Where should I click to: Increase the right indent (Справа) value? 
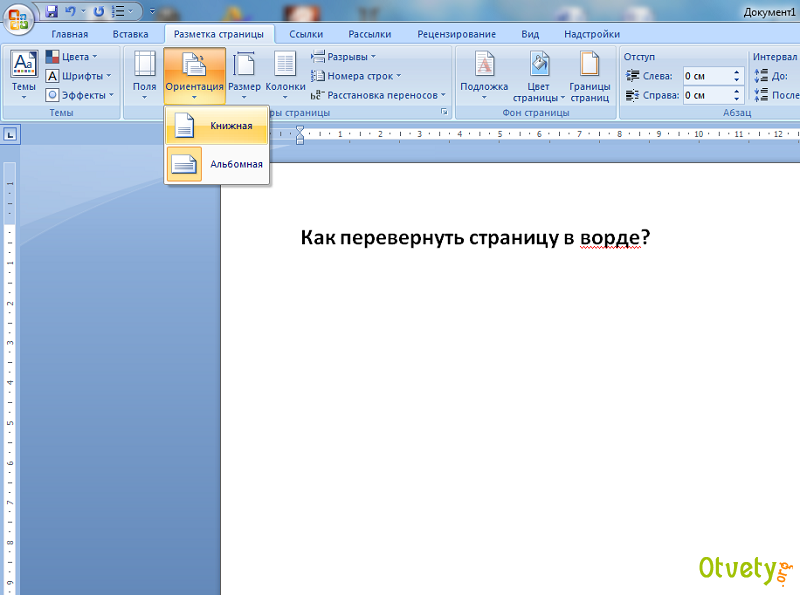[738, 91]
